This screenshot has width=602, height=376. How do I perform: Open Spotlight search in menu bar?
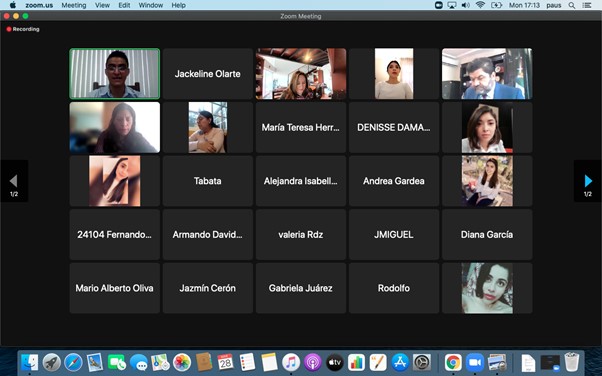click(x=572, y=5)
